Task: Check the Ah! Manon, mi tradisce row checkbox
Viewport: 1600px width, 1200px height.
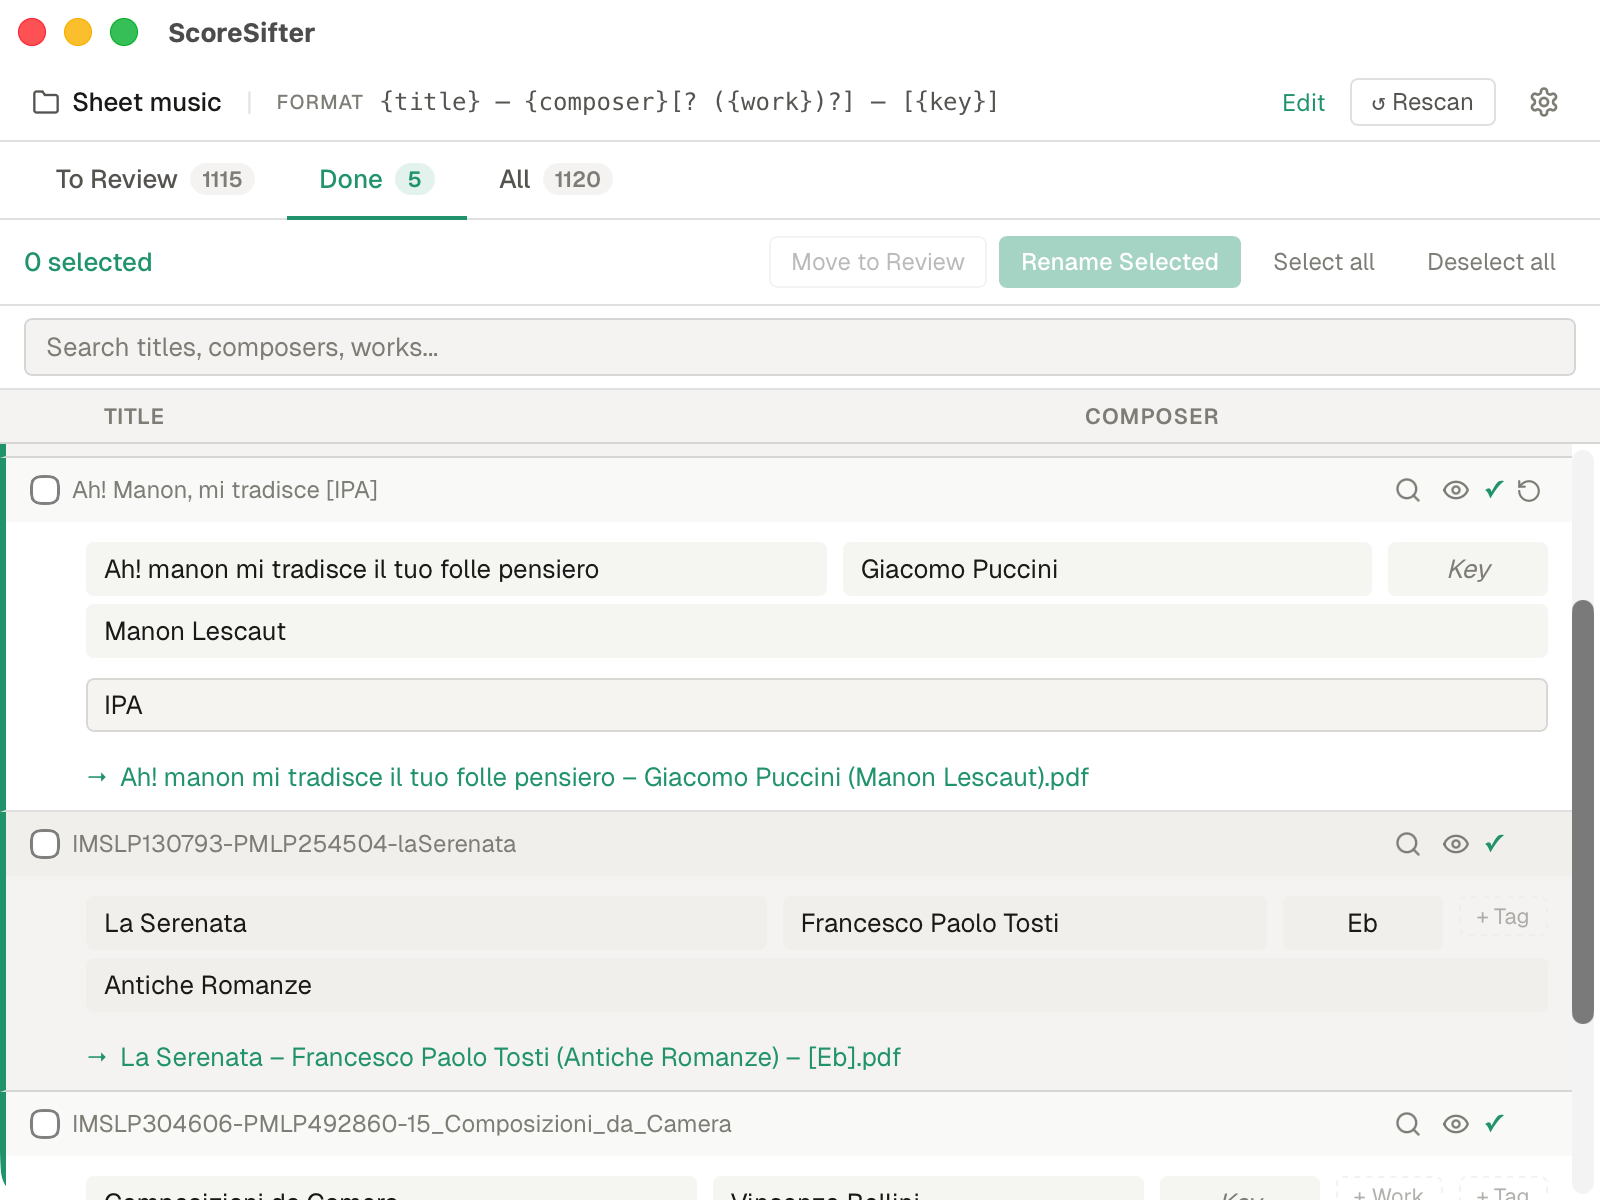Action: pyautogui.click(x=45, y=491)
